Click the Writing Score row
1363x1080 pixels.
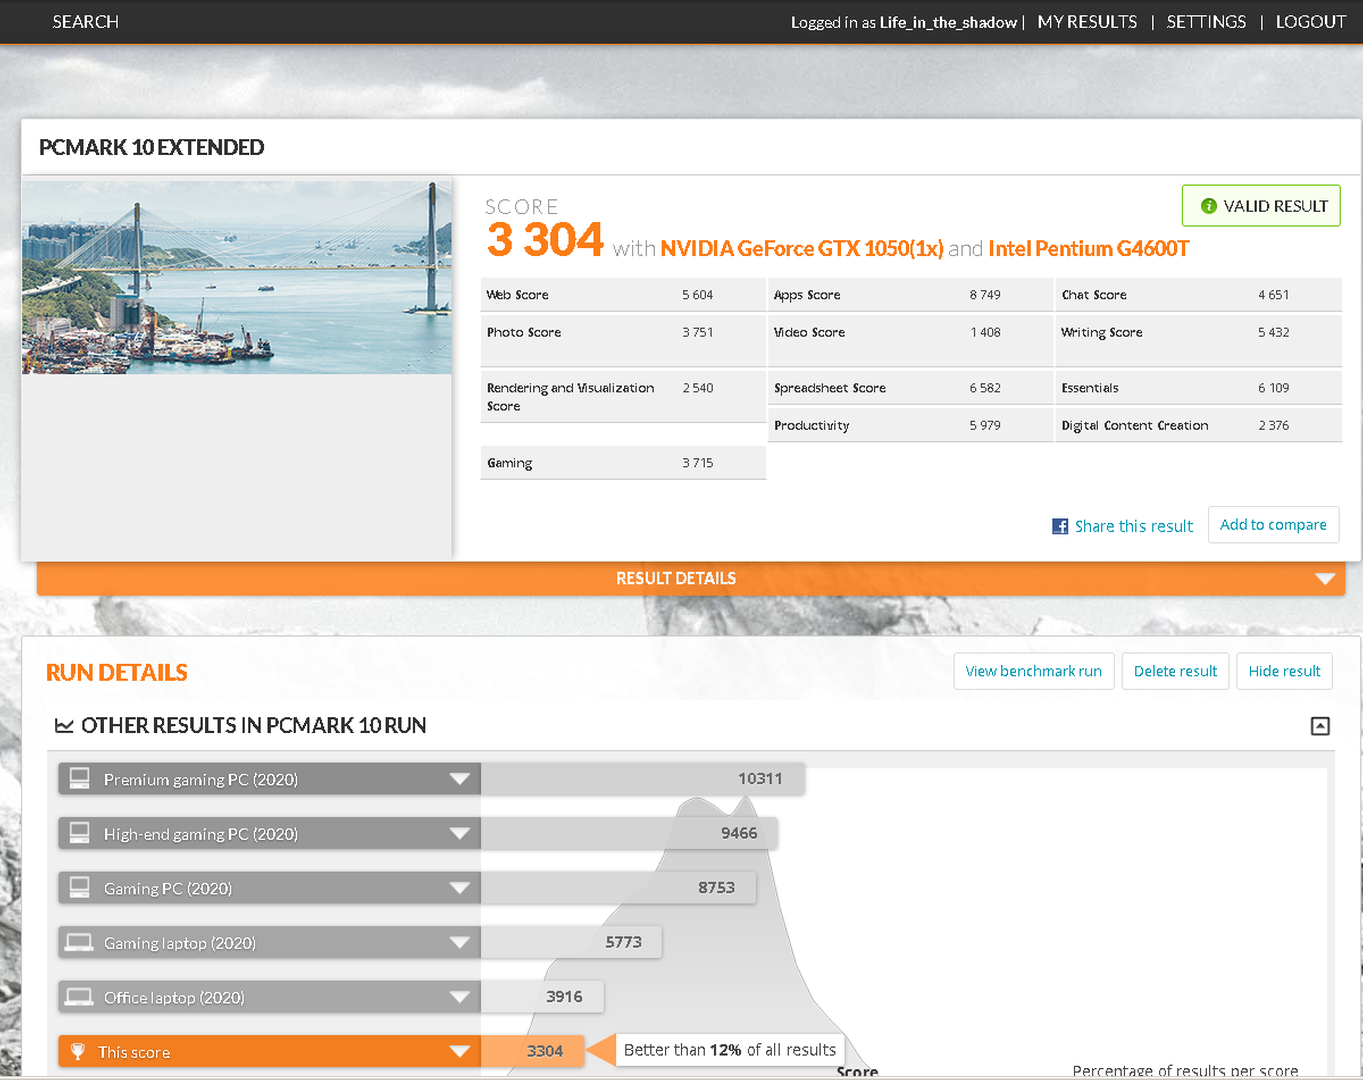click(x=1198, y=341)
